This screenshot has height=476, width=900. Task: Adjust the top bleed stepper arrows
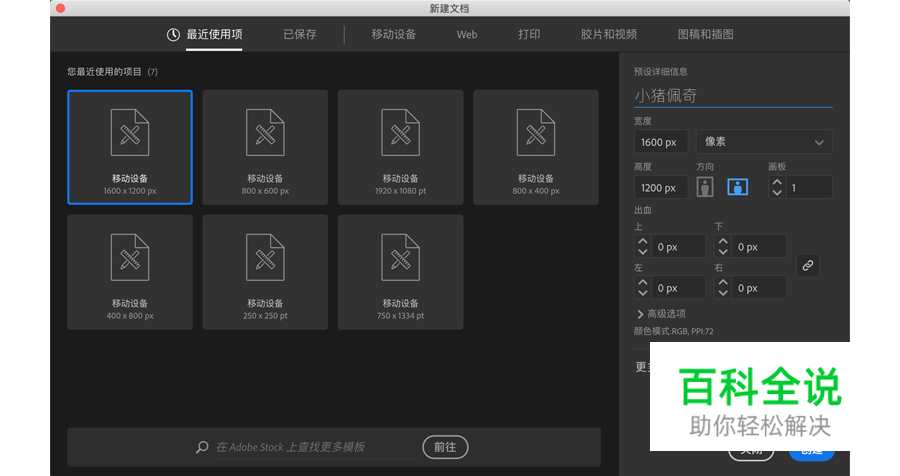(643, 246)
